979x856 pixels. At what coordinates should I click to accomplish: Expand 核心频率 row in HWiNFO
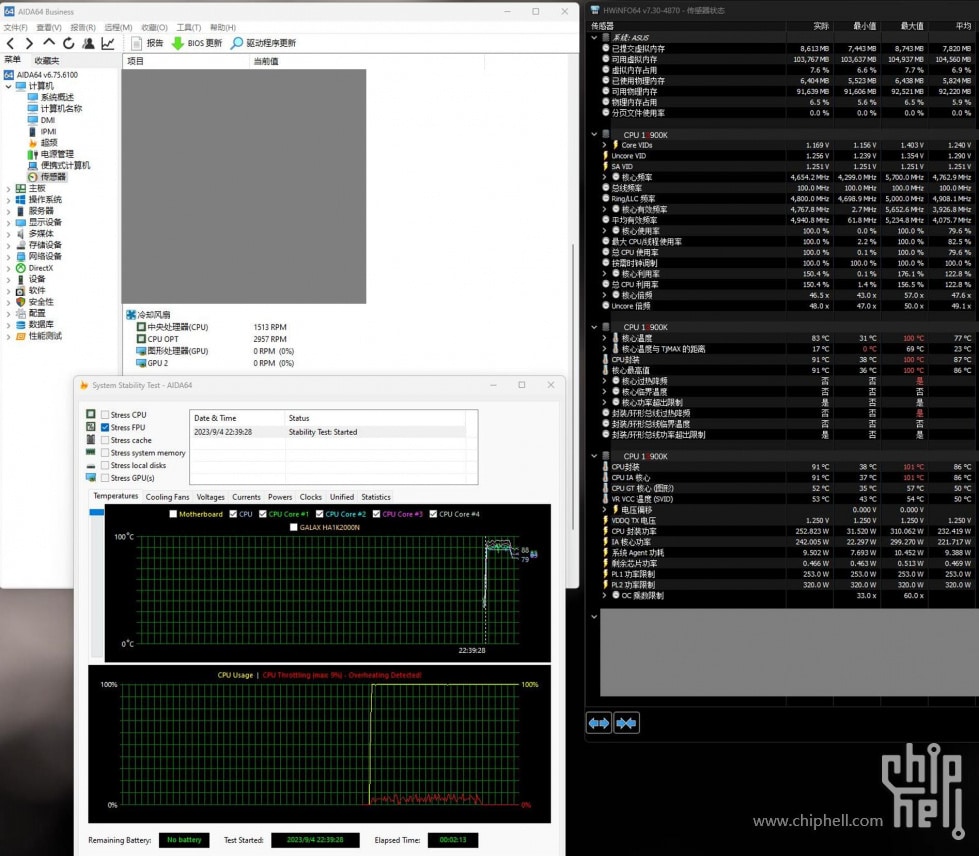[x=604, y=177]
